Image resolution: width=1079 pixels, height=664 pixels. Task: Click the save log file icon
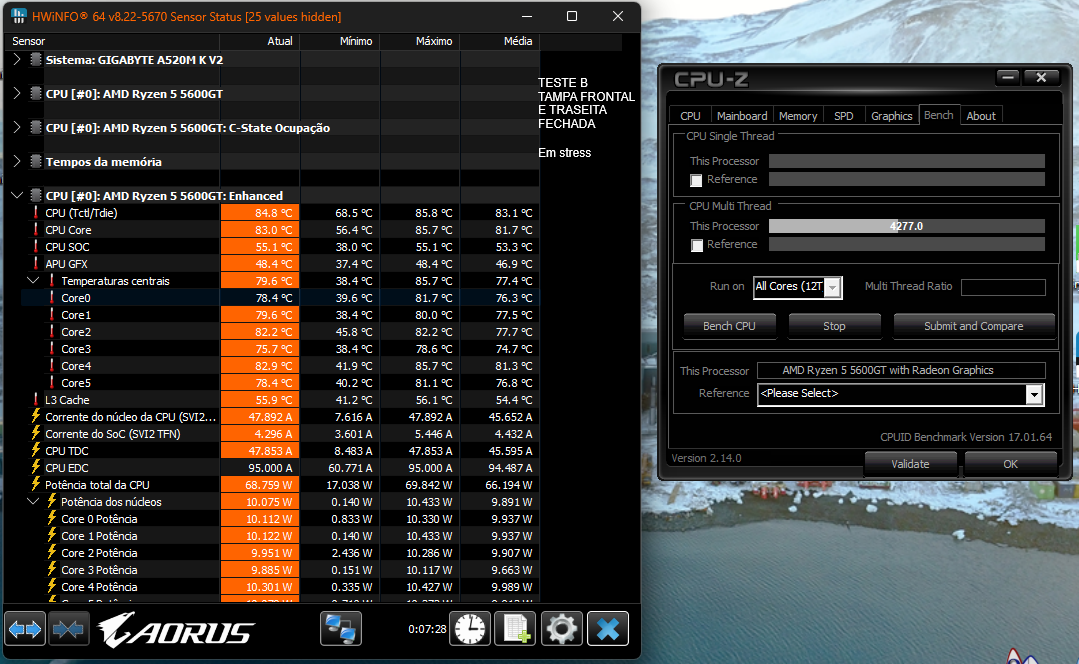[x=515, y=629]
